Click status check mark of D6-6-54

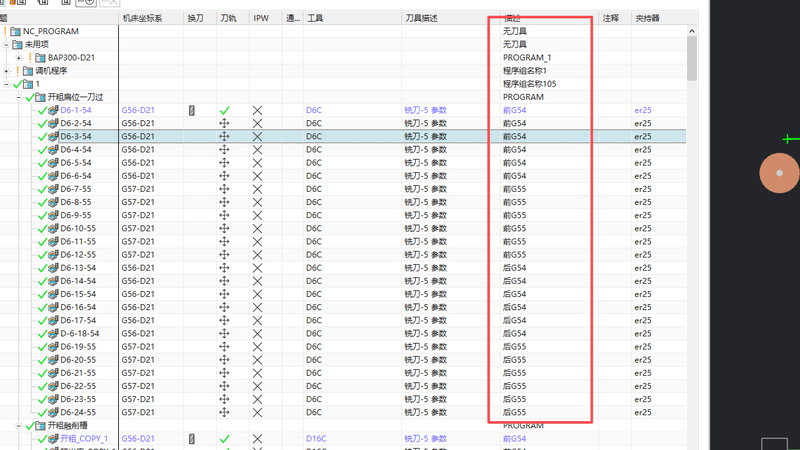click(43, 176)
